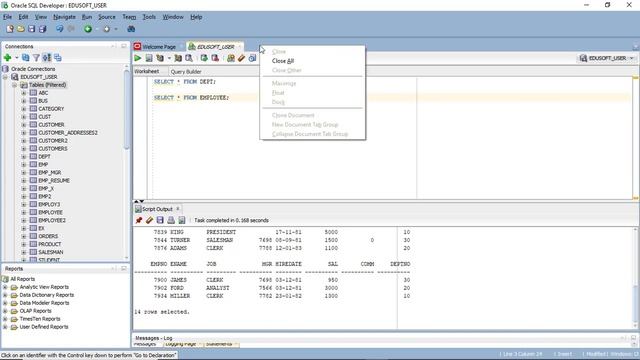Expand the User Defined Reports folder
Viewport: 640px width, 360px height.
pos(5,327)
